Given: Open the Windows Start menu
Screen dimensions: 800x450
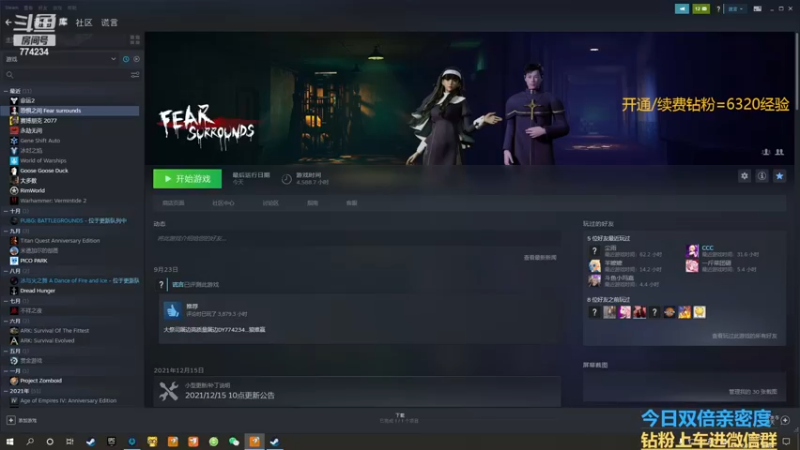Looking at the screenshot, I should [x=10, y=441].
